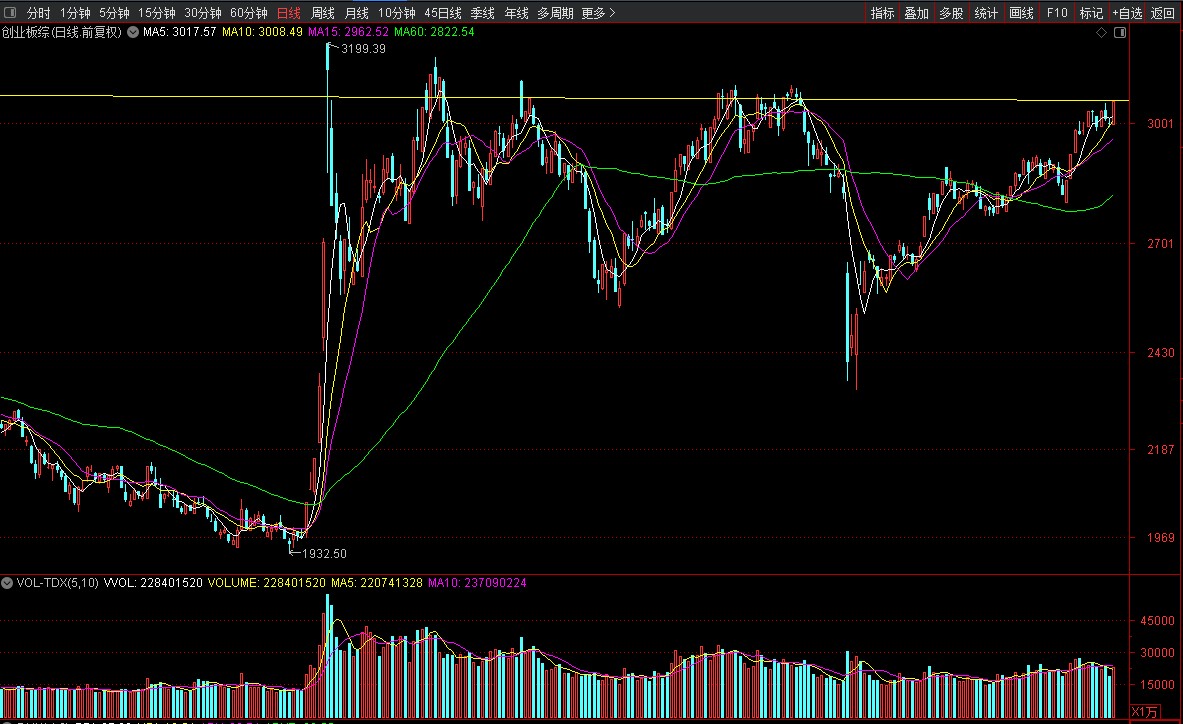Click the diamond marker icon above chart
Image resolution: width=1183 pixels, height=724 pixels.
point(1102,32)
